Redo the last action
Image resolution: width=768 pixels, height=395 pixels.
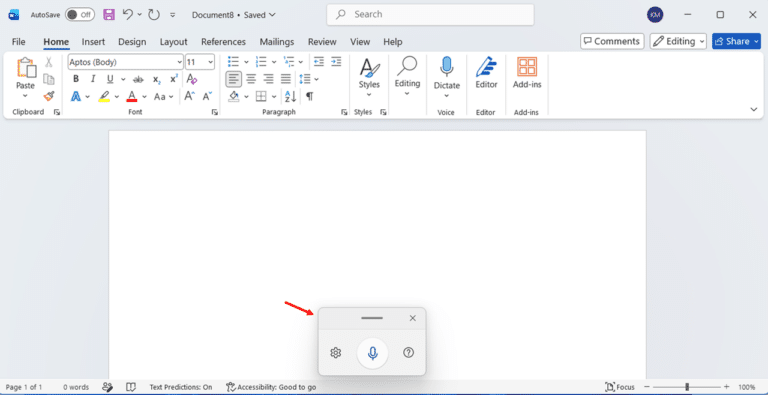coord(154,15)
